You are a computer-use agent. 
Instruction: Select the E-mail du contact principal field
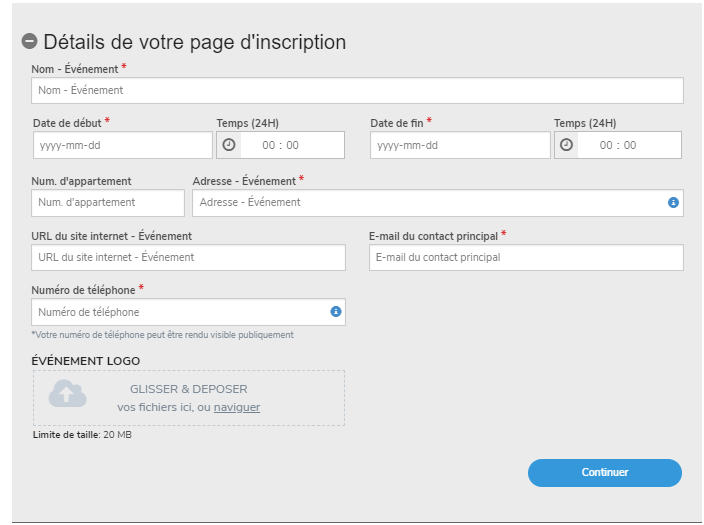point(526,257)
